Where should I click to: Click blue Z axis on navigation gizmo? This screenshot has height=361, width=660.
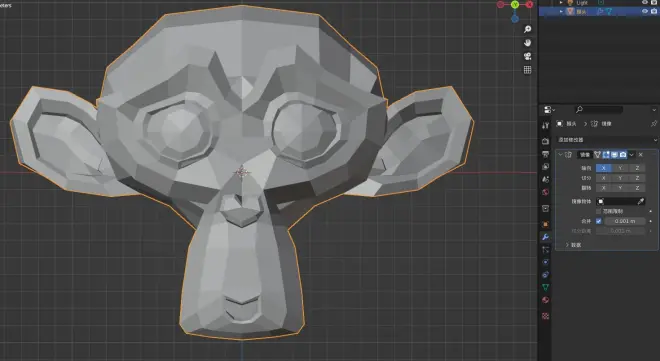tap(515, 19)
